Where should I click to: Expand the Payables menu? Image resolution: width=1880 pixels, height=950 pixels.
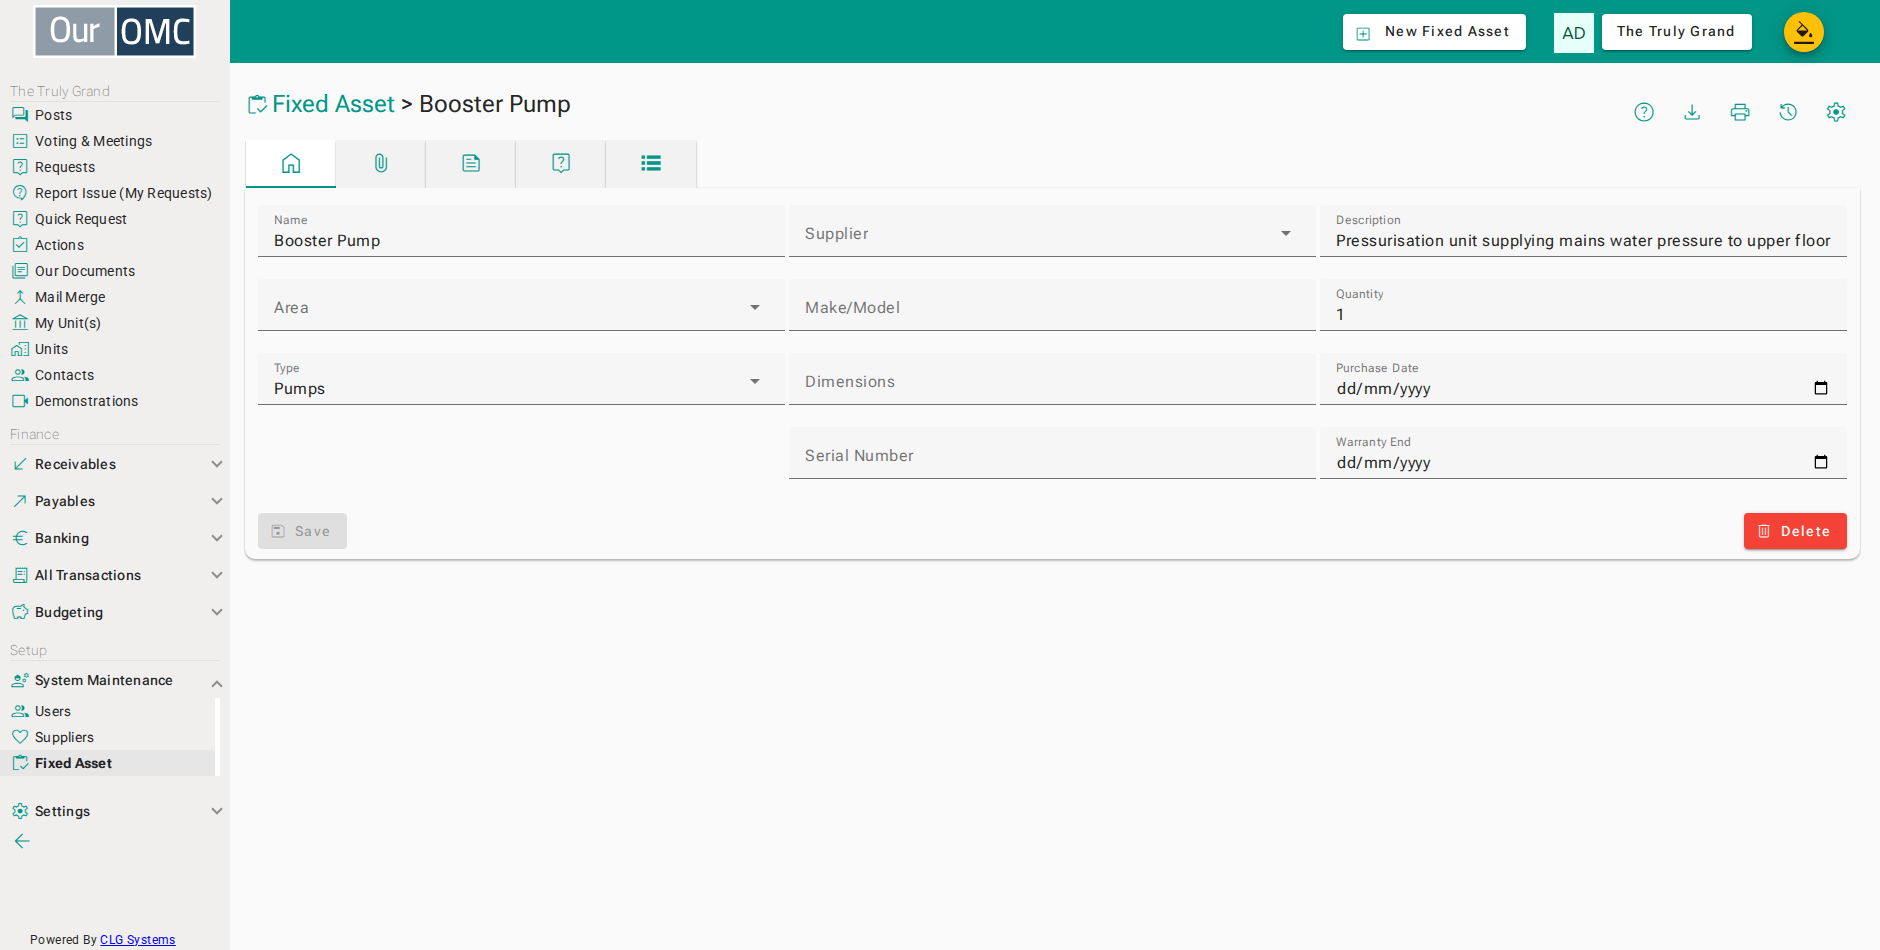pyautogui.click(x=115, y=501)
